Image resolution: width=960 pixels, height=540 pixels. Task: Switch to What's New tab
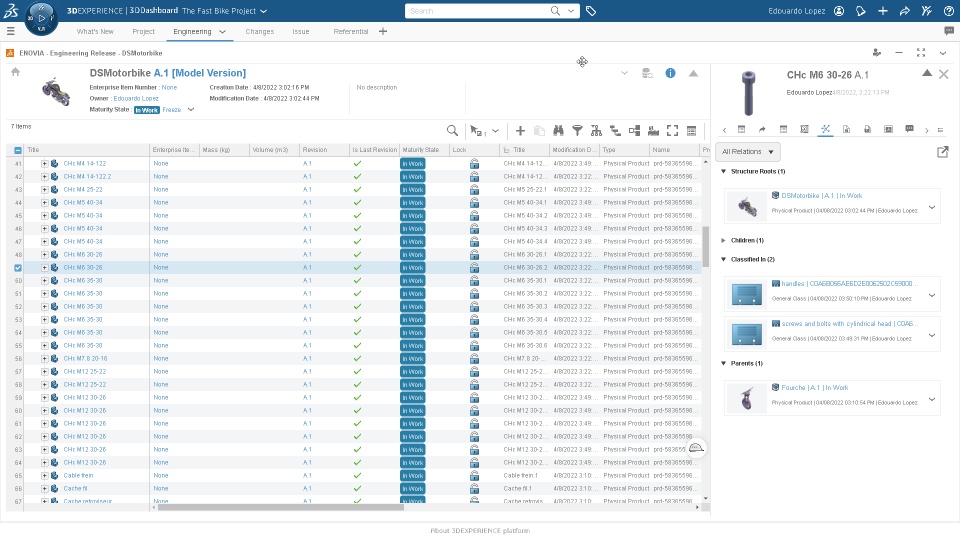pyautogui.click(x=95, y=31)
